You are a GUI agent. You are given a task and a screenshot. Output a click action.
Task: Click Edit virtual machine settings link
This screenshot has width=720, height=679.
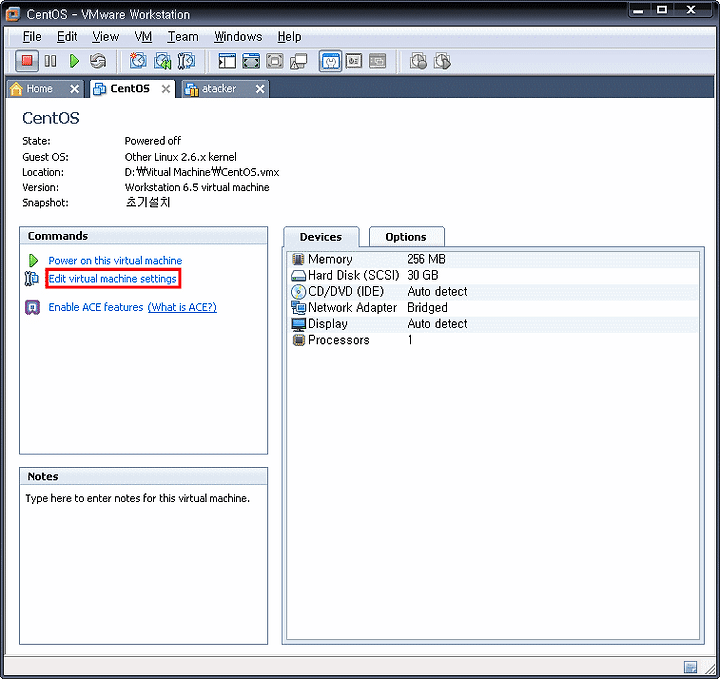click(112, 279)
